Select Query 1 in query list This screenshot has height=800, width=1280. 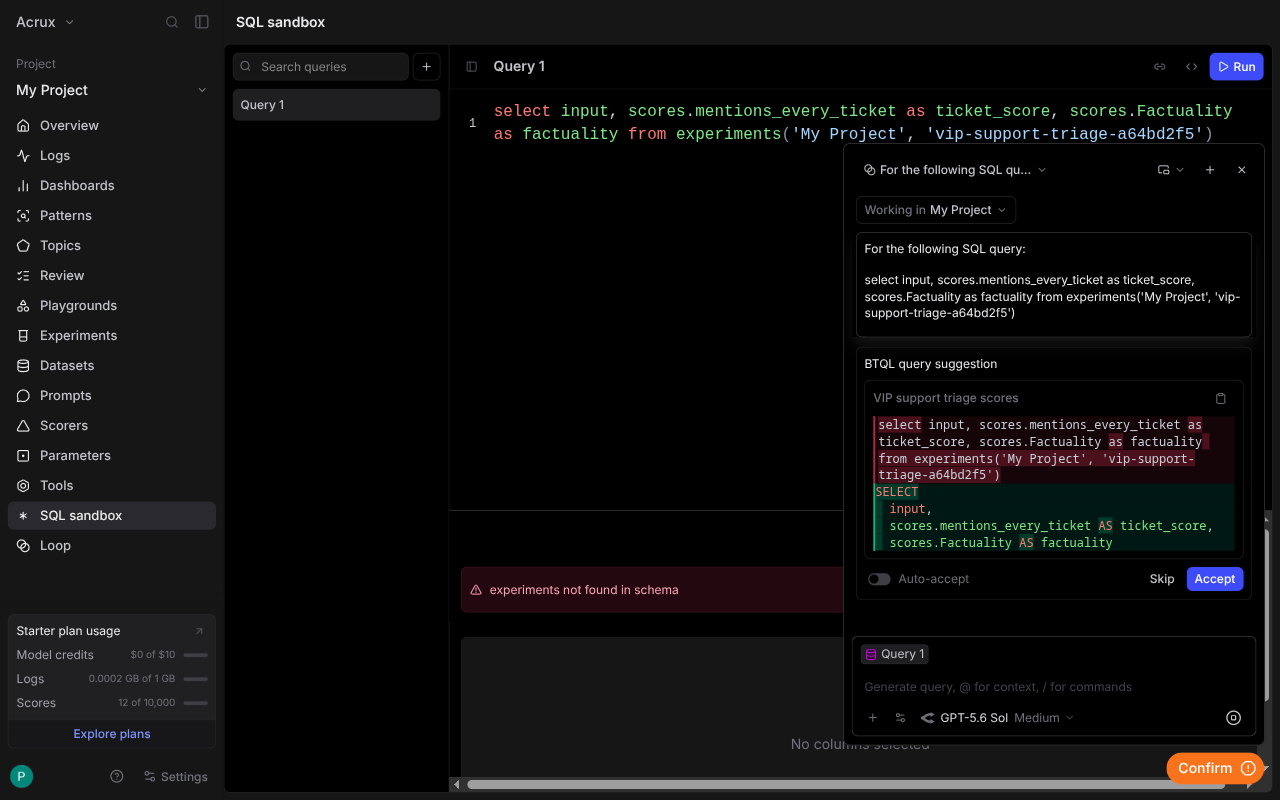[x=336, y=105]
